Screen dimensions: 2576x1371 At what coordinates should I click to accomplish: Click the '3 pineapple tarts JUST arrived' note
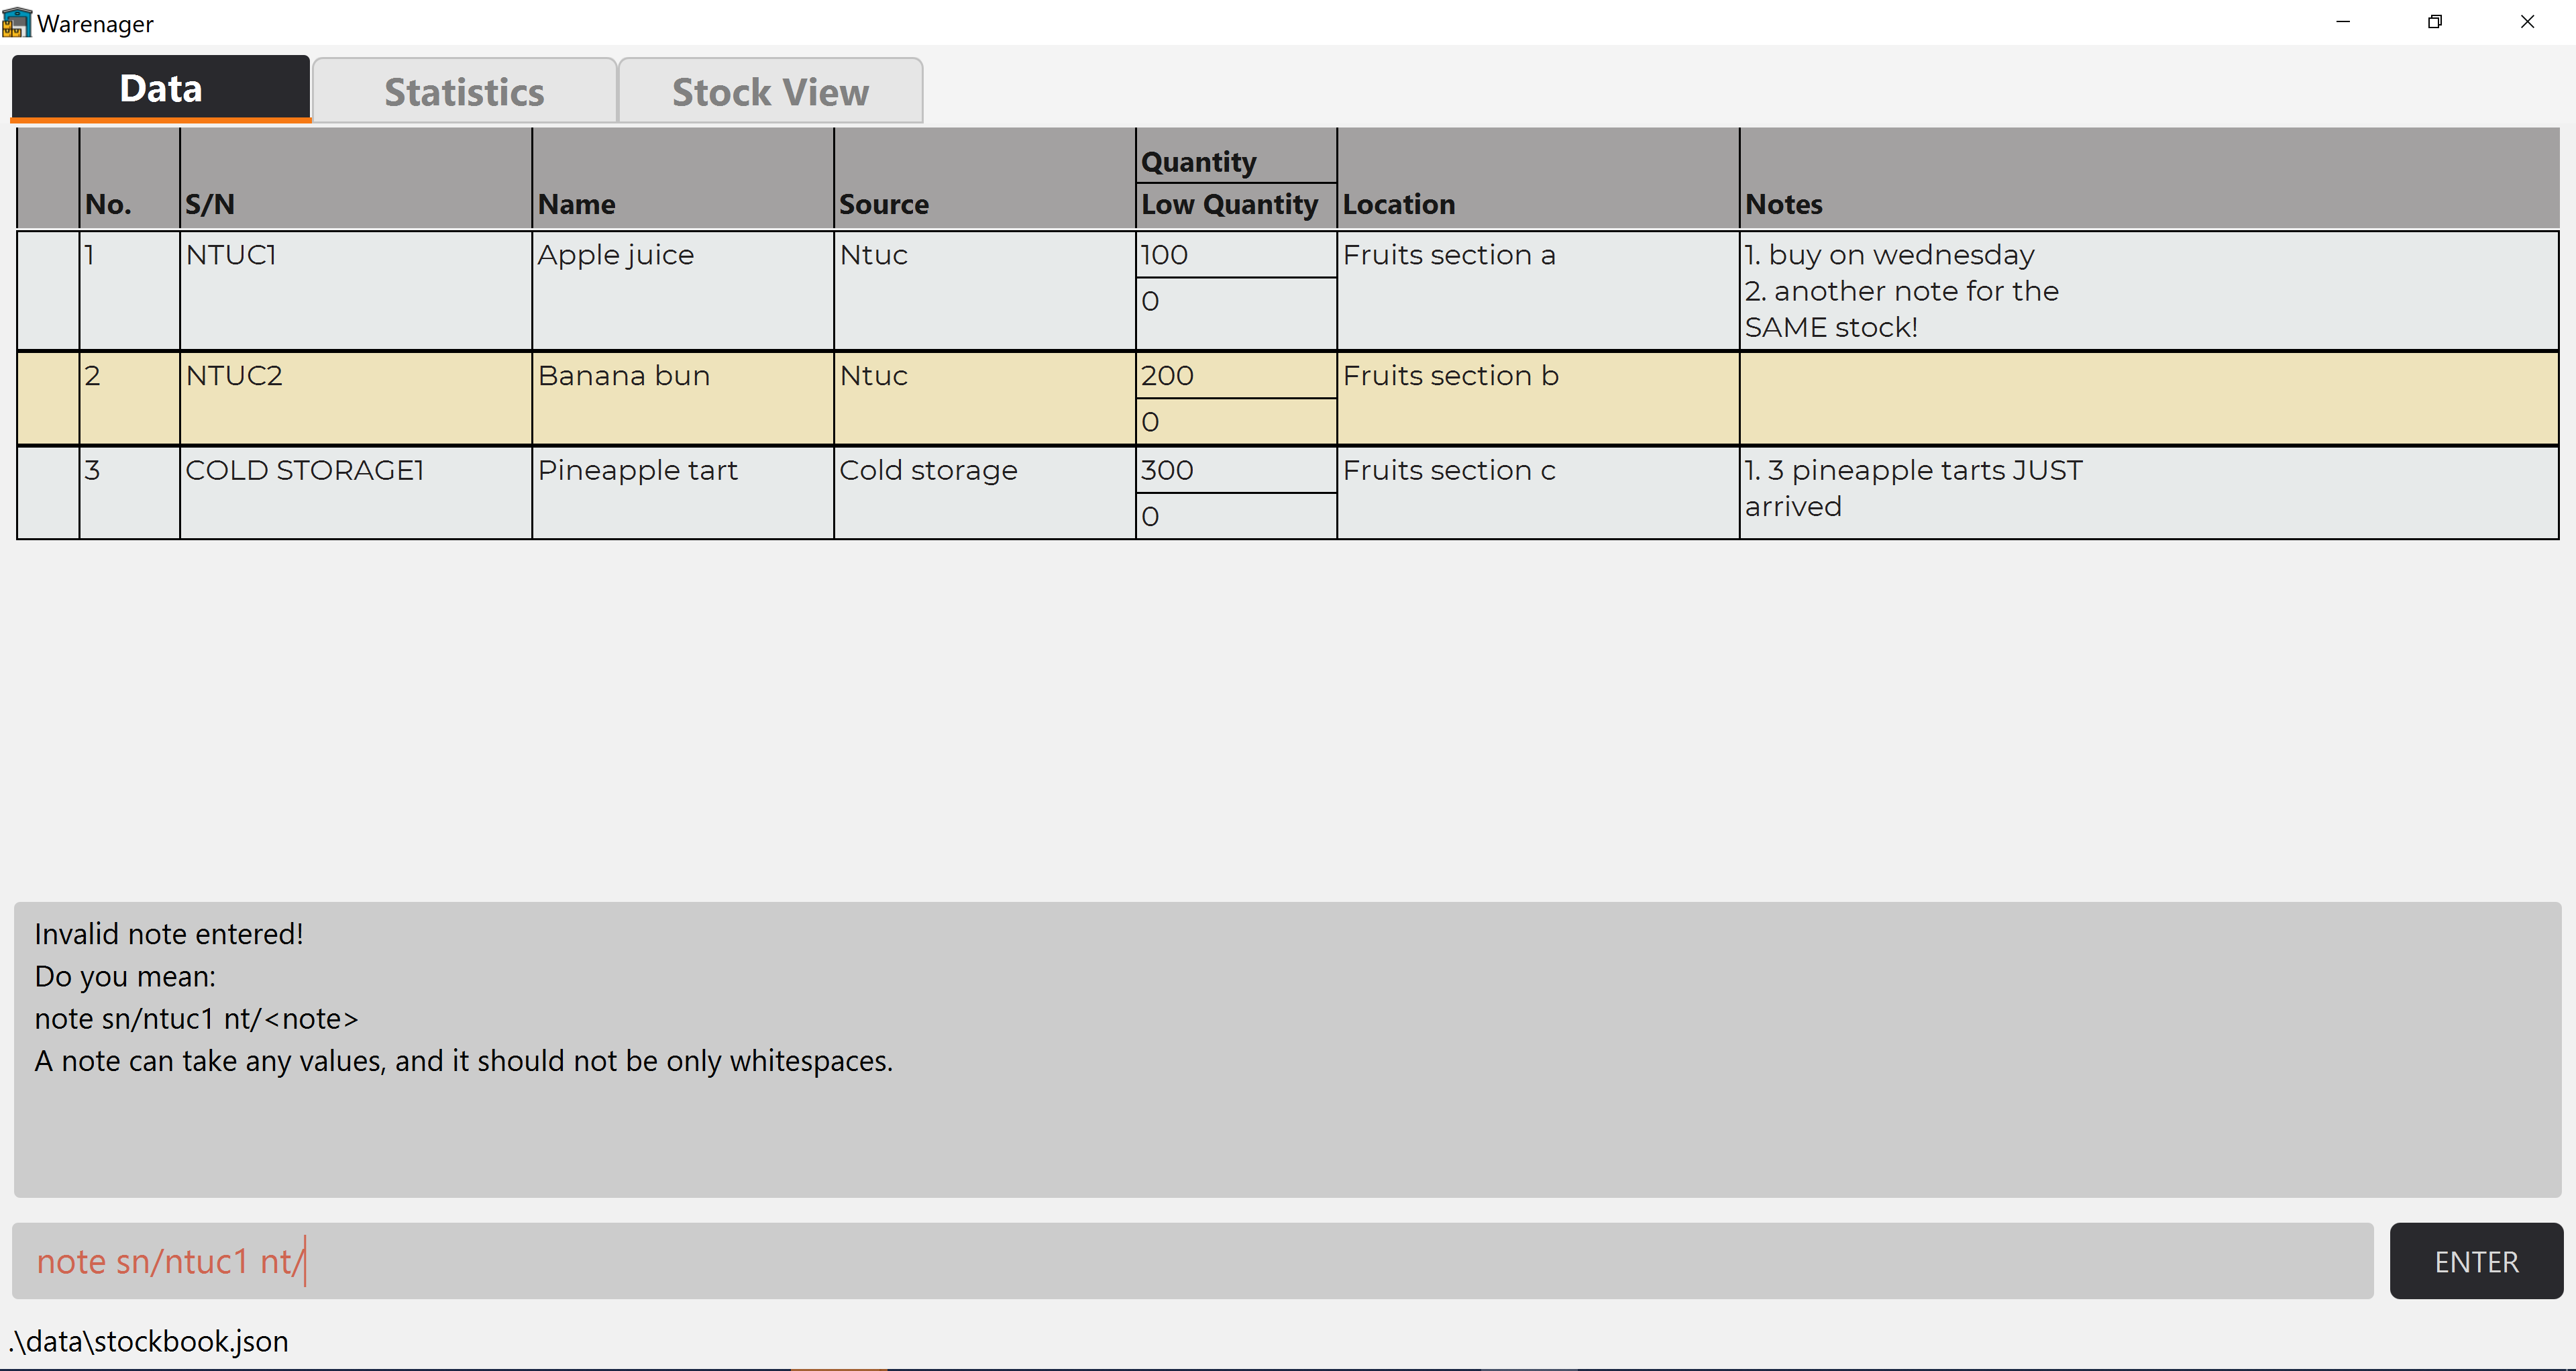tap(1914, 488)
